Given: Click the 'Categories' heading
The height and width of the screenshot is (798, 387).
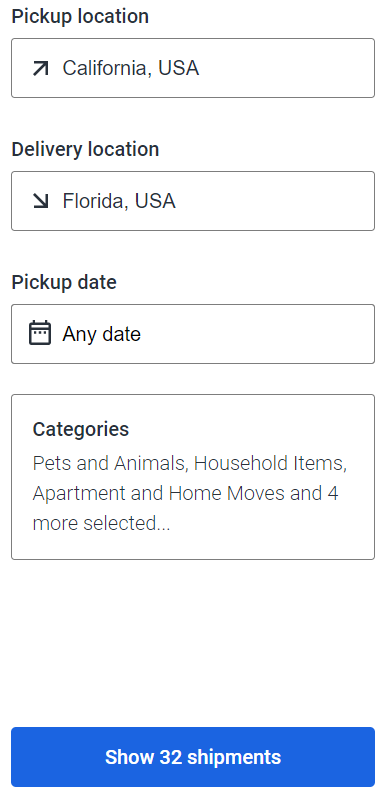Looking at the screenshot, I should point(80,429).
